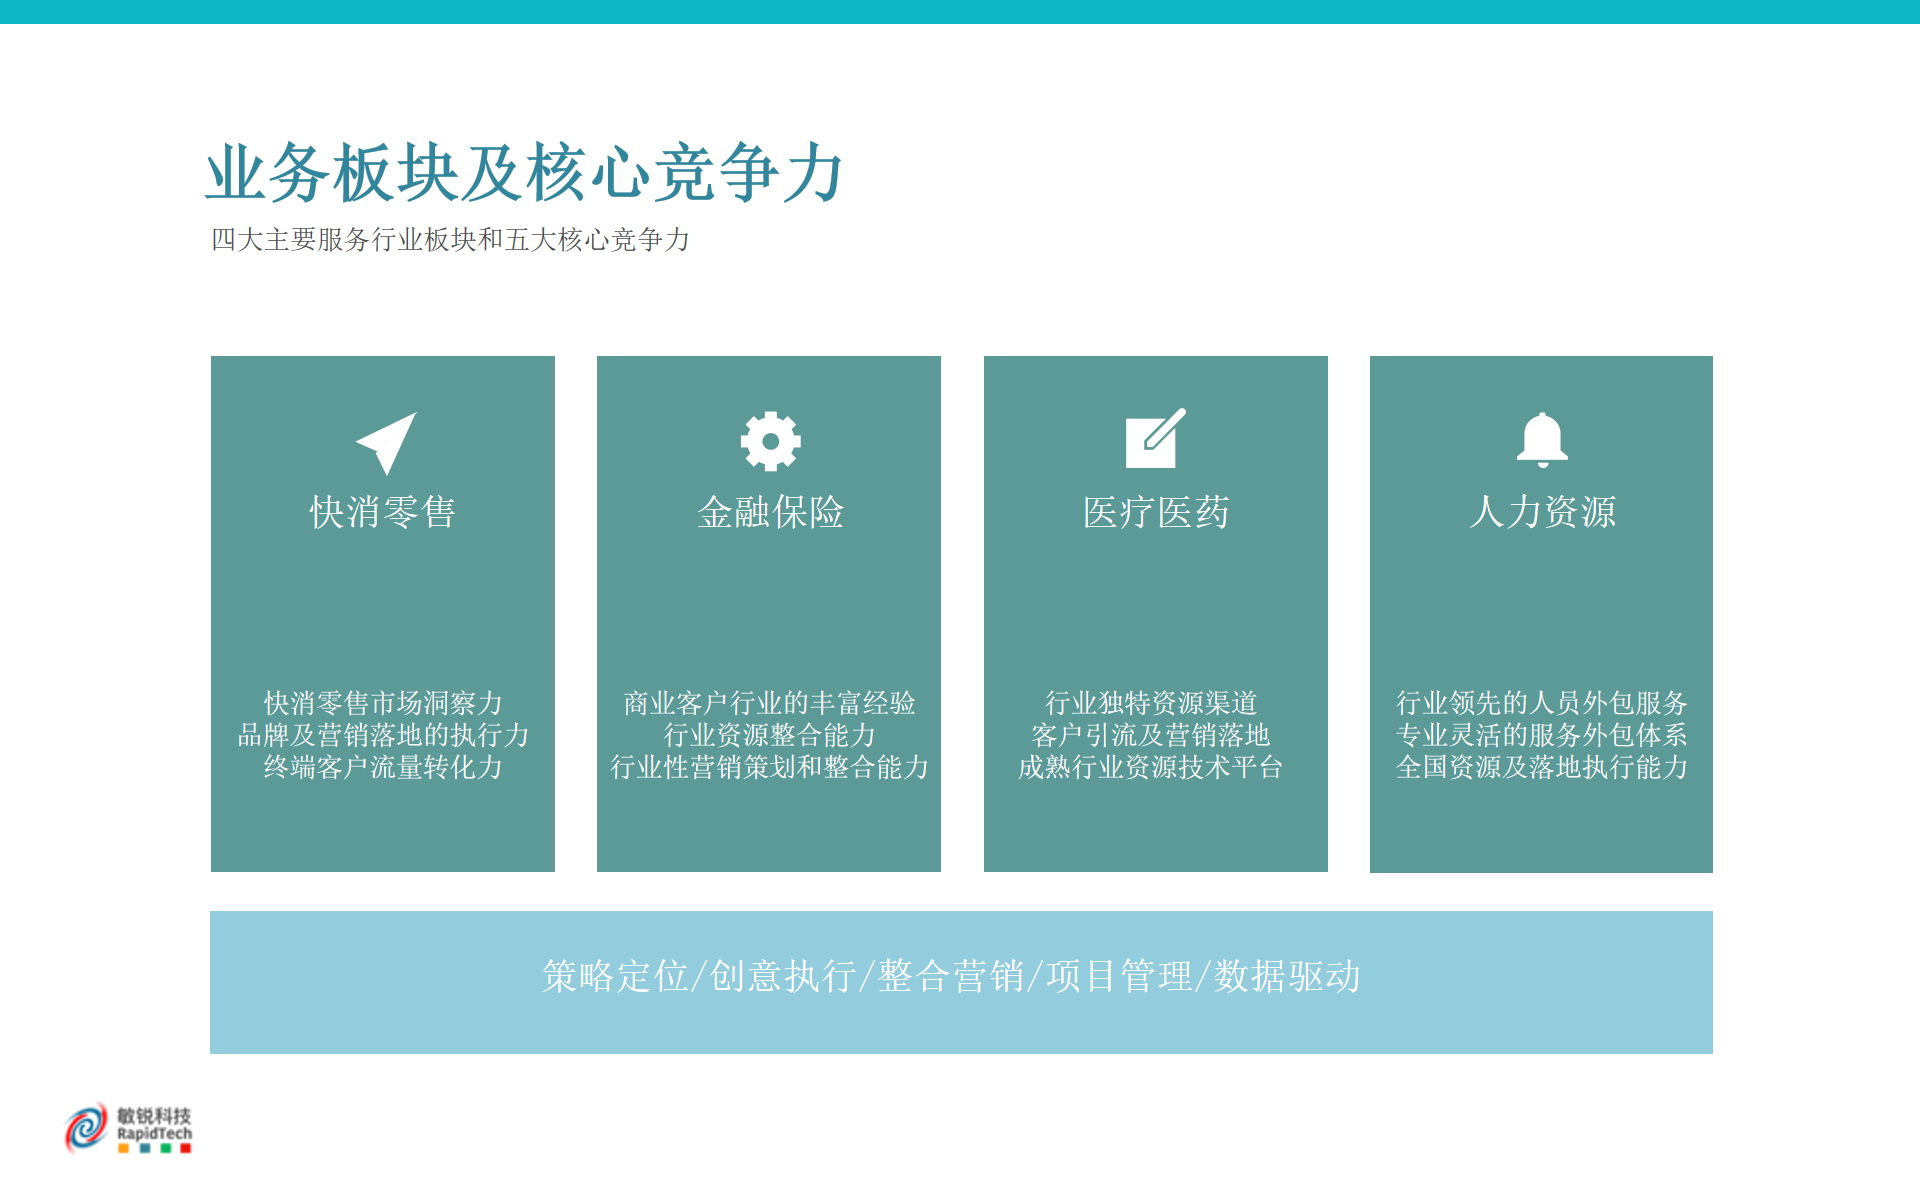The image size is (1920, 1200).
Task: Click the line 行业性营销策划和整合能力
Action: pos(770,767)
